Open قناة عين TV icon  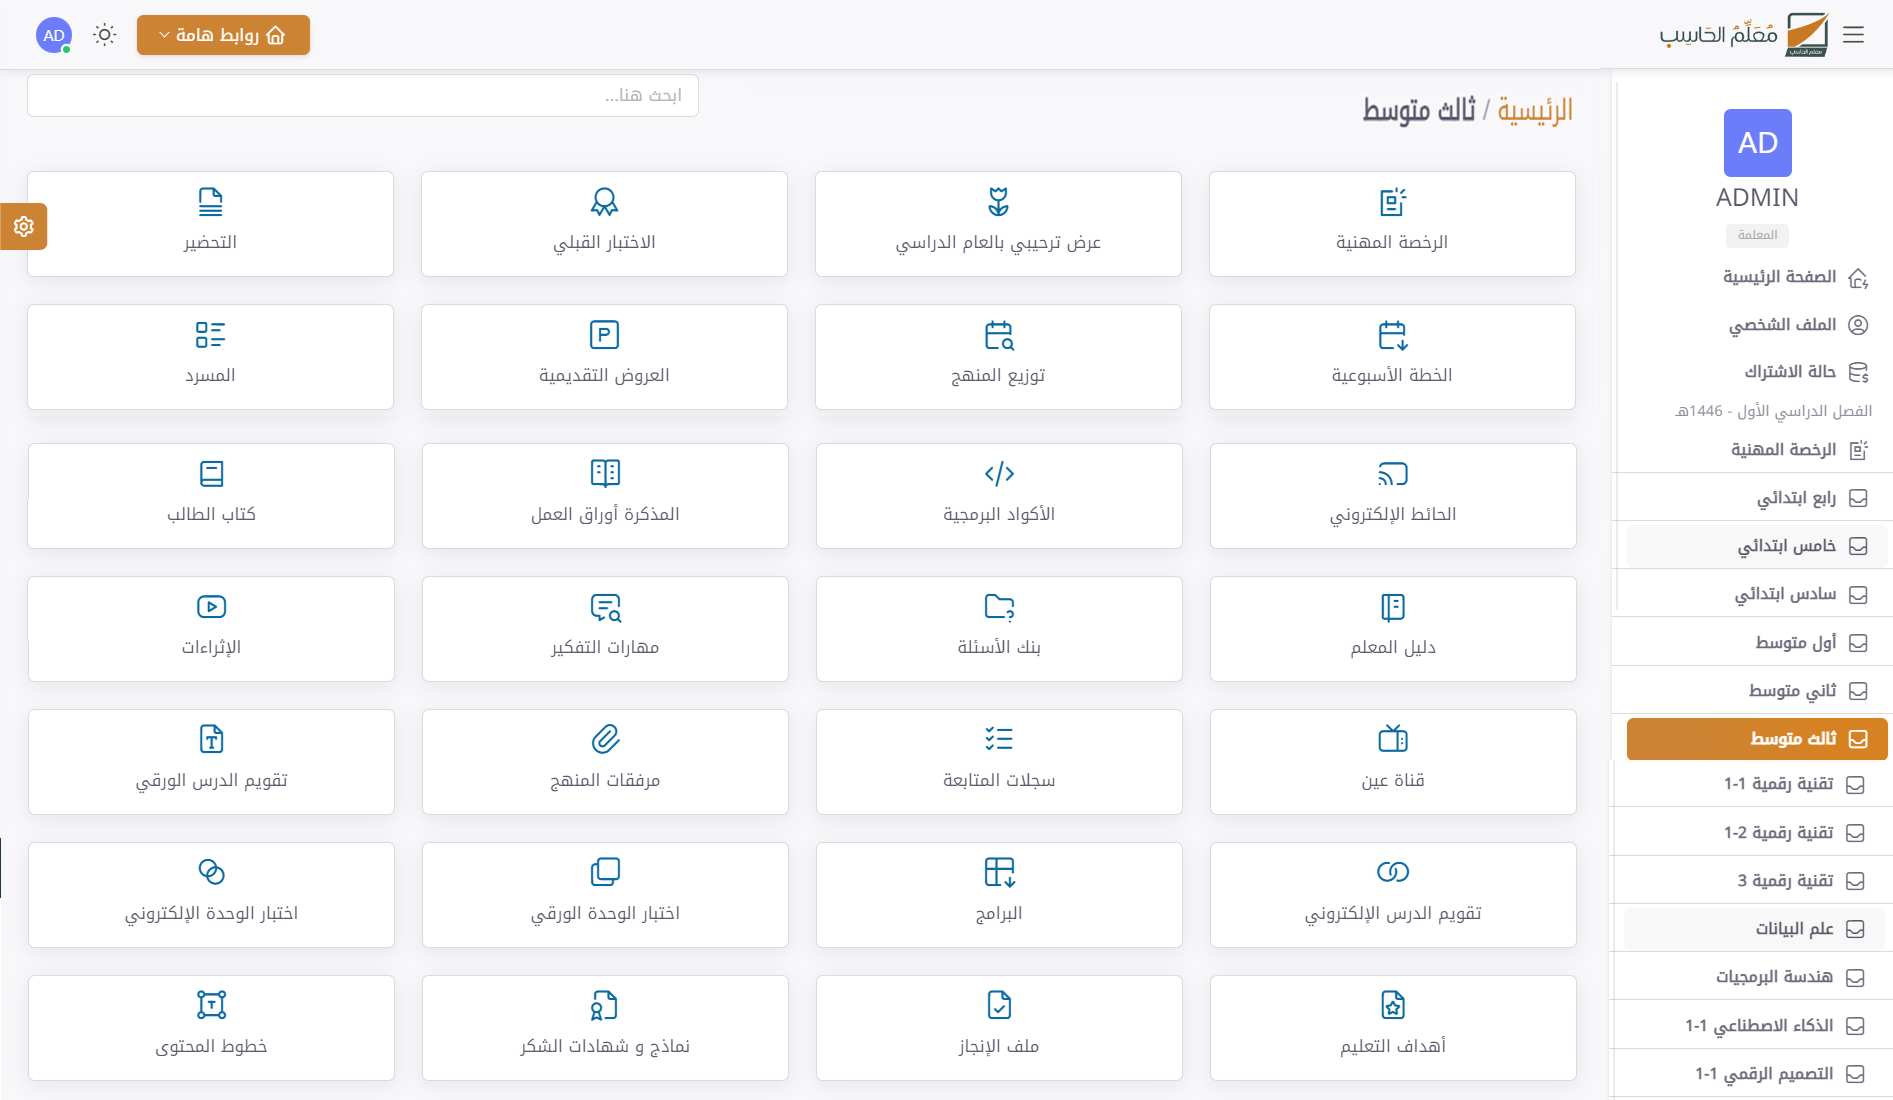click(1393, 740)
